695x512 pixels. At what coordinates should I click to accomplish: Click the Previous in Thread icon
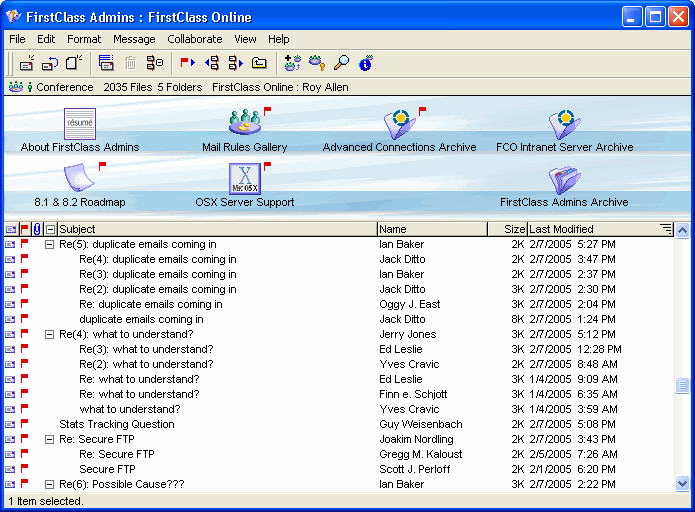tap(212, 63)
